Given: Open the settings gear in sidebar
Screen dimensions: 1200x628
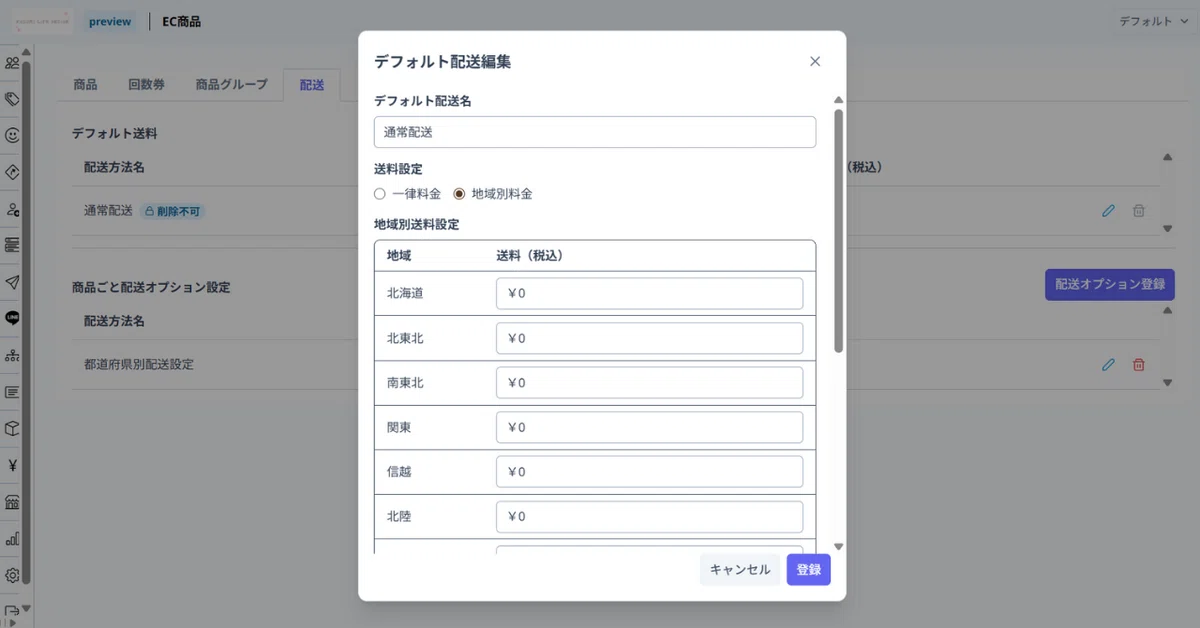Looking at the screenshot, I should click(x=12, y=575).
